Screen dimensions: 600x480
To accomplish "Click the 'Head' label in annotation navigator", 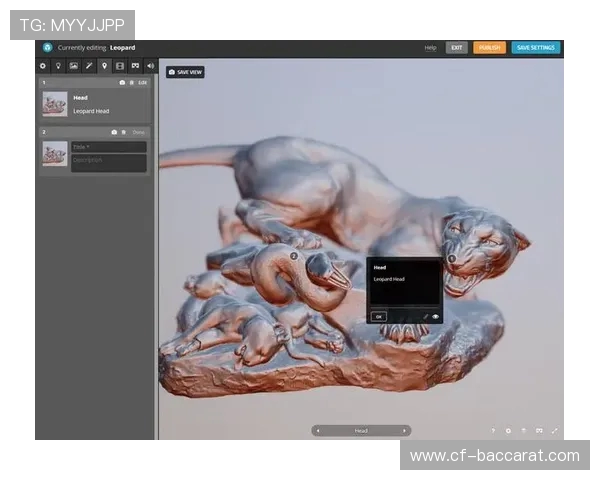I will [x=361, y=431].
